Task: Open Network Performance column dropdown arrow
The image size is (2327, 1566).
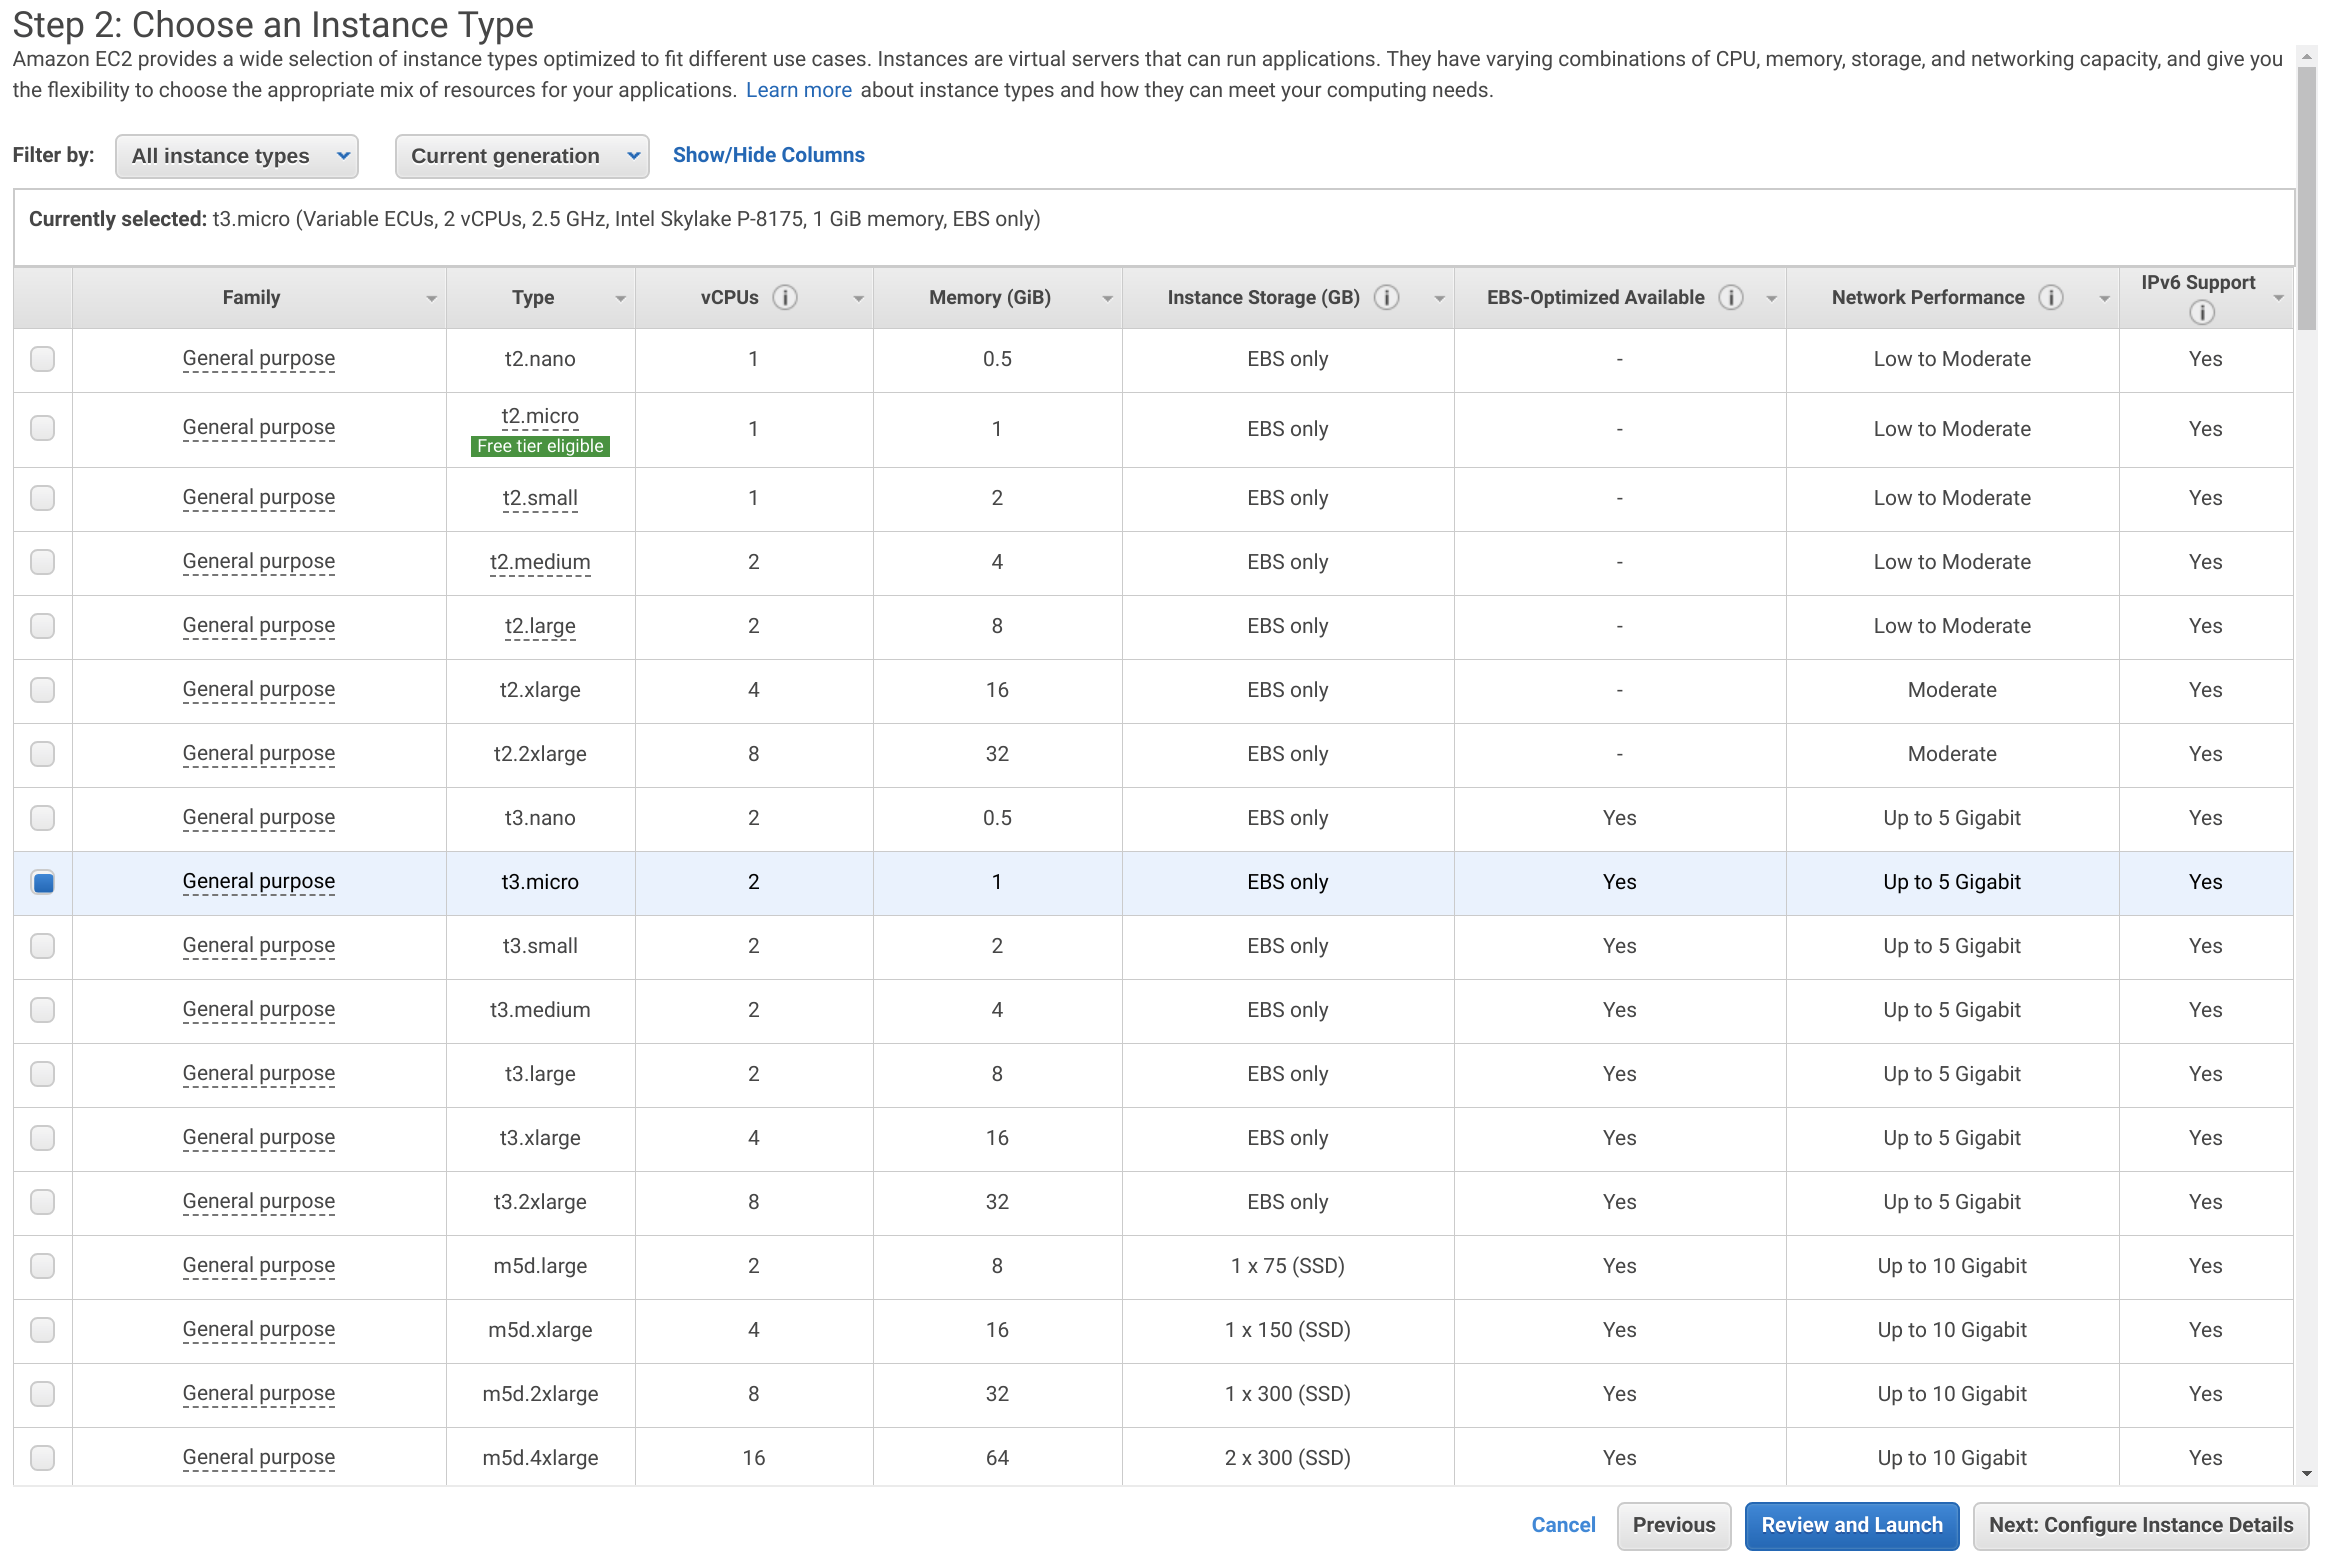Action: point(2104,299)
